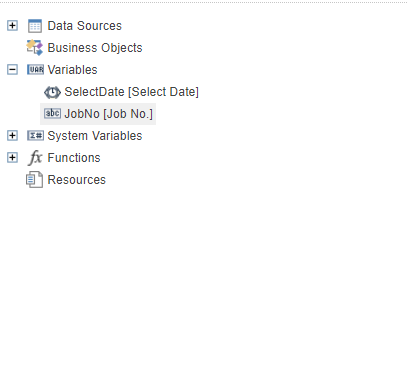Click the JobNo abc string icon
Screen dimensions: 408x389
[x=52, y=113]
